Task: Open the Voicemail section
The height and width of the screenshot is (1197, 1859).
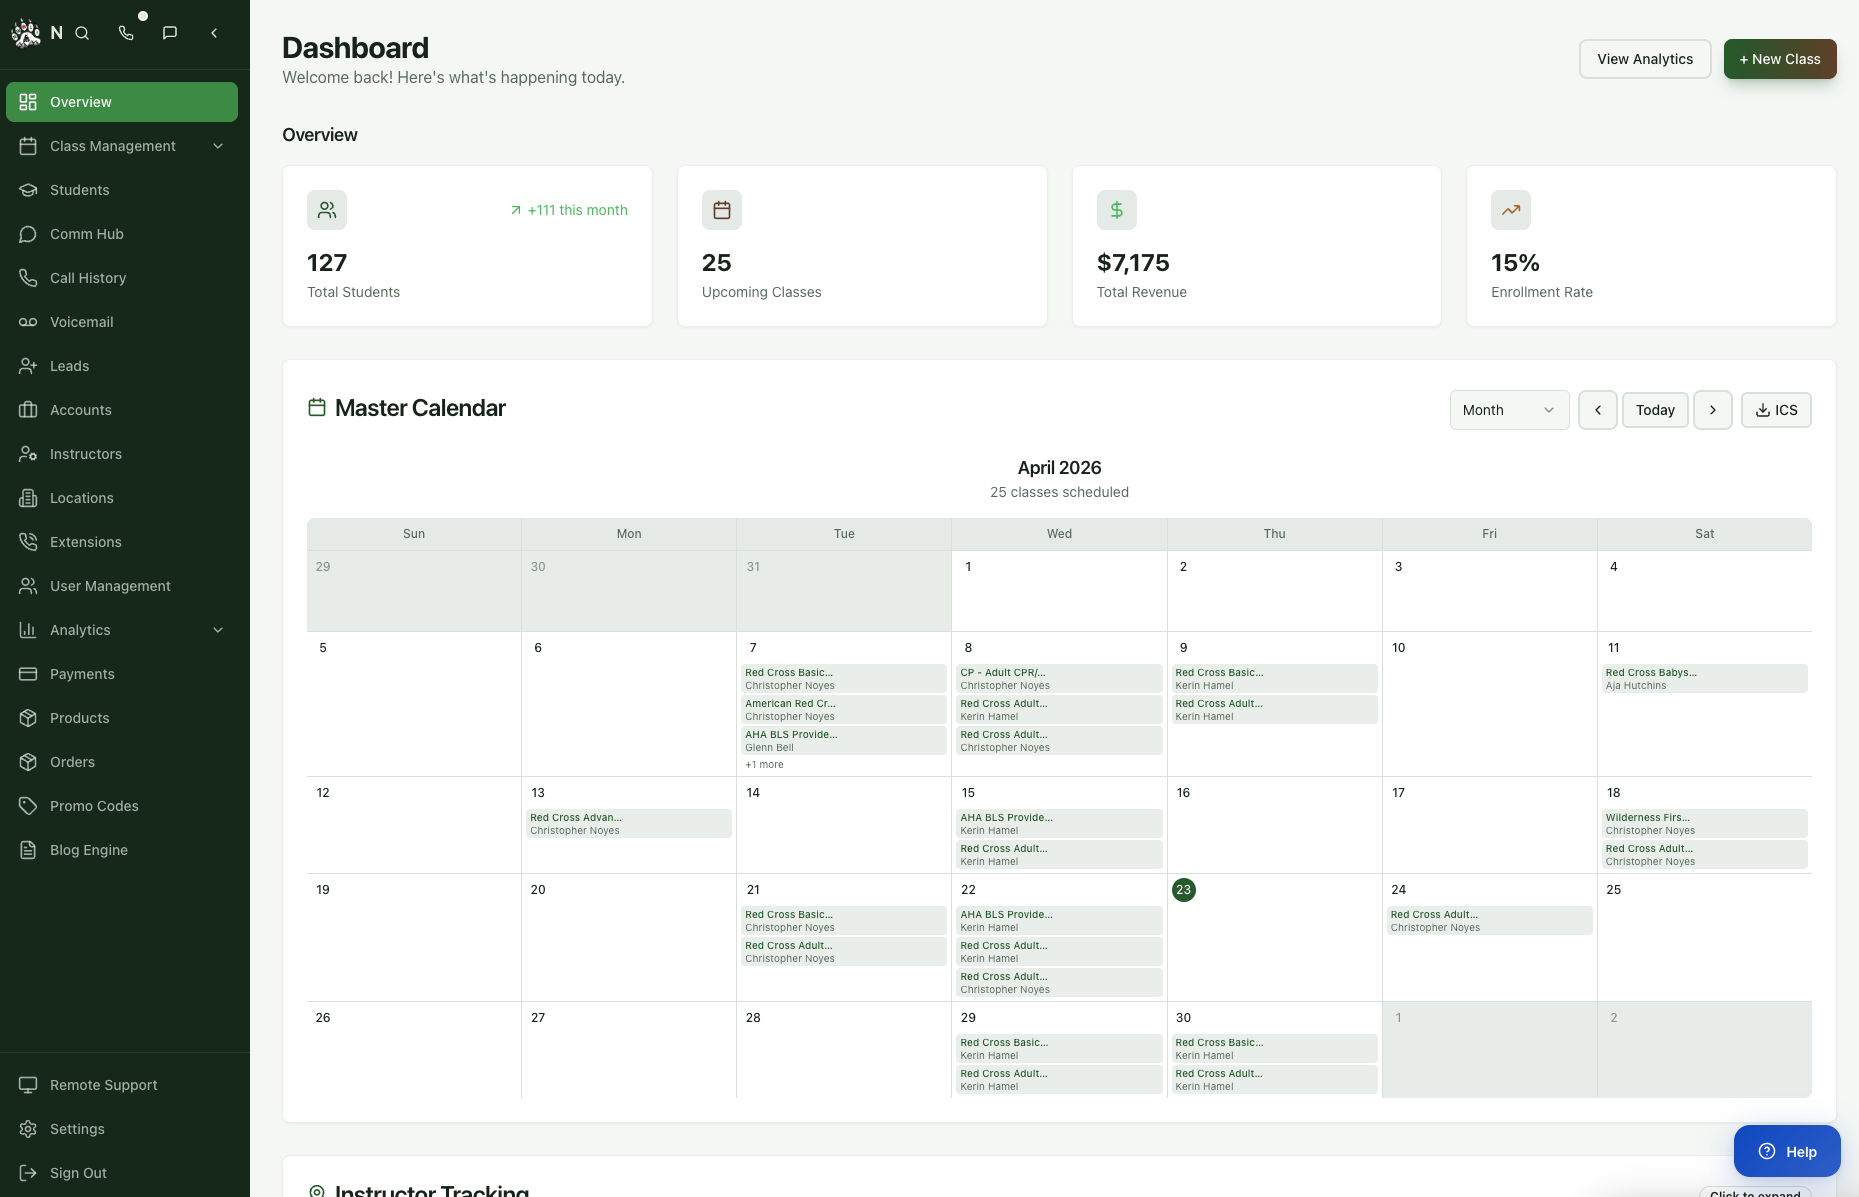Action: pos(79,322)
